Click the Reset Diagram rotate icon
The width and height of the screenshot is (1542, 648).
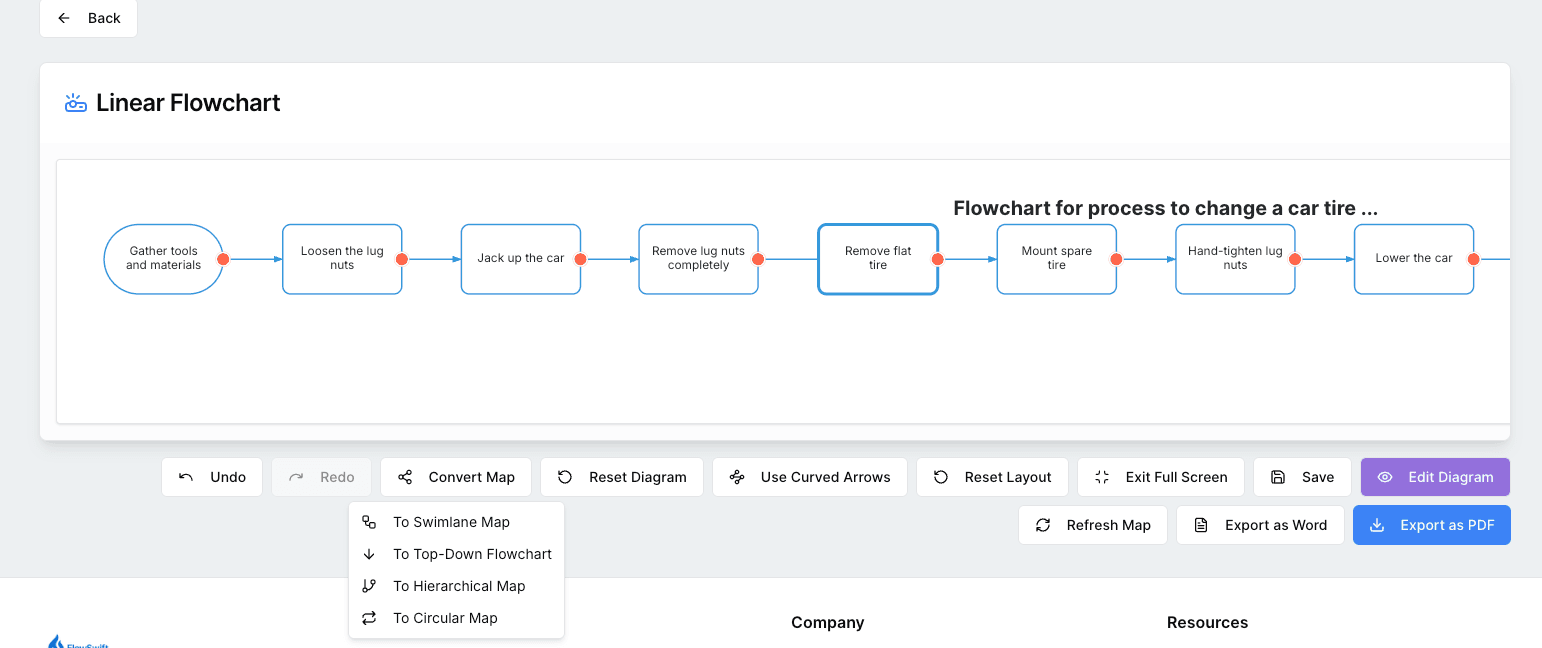(x=565, y=477)
